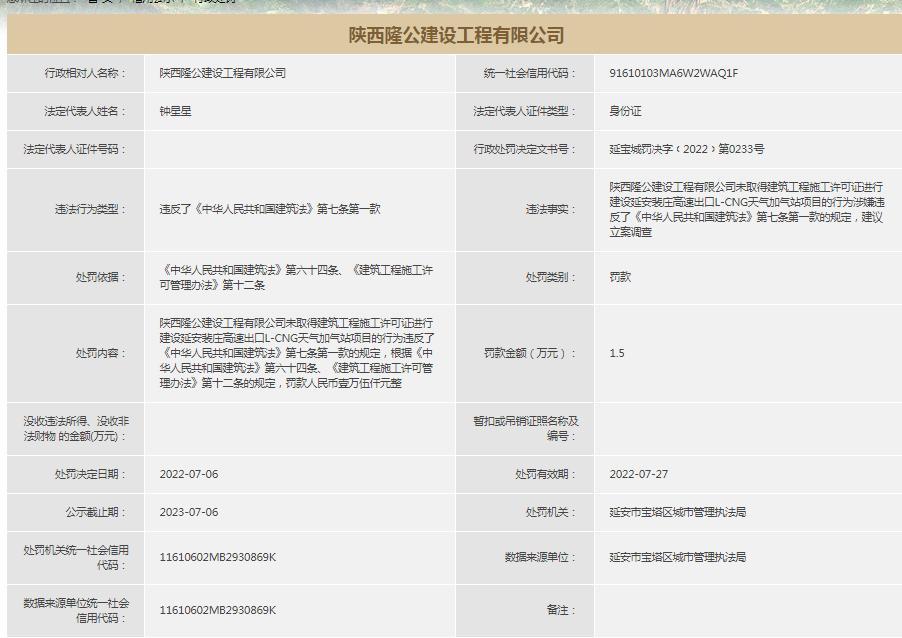Screen dimensions: 902x638
Task: Select the 处罚依据 text citing 第六十四条
Action: click(296, 277)
